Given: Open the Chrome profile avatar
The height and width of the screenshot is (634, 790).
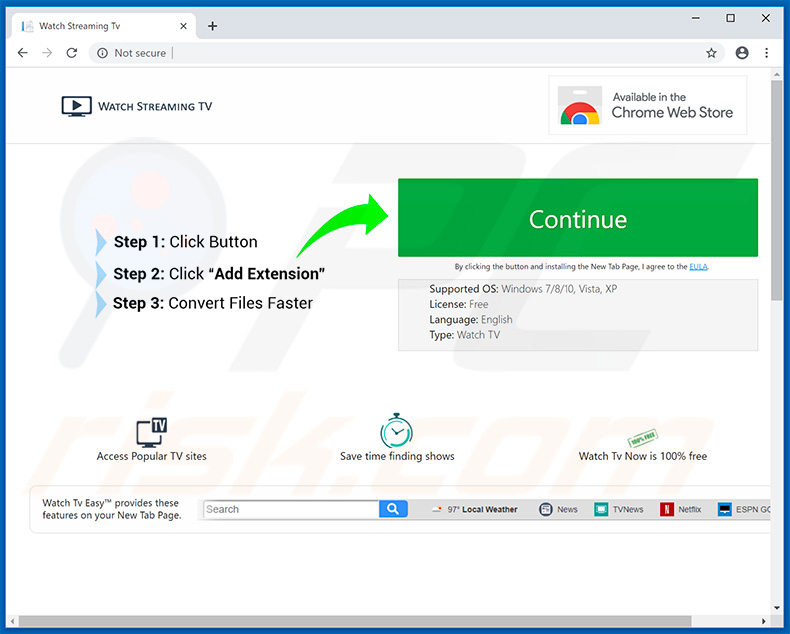Looking at the screenshot, I should pyautogui.click(x=742, y=53).
